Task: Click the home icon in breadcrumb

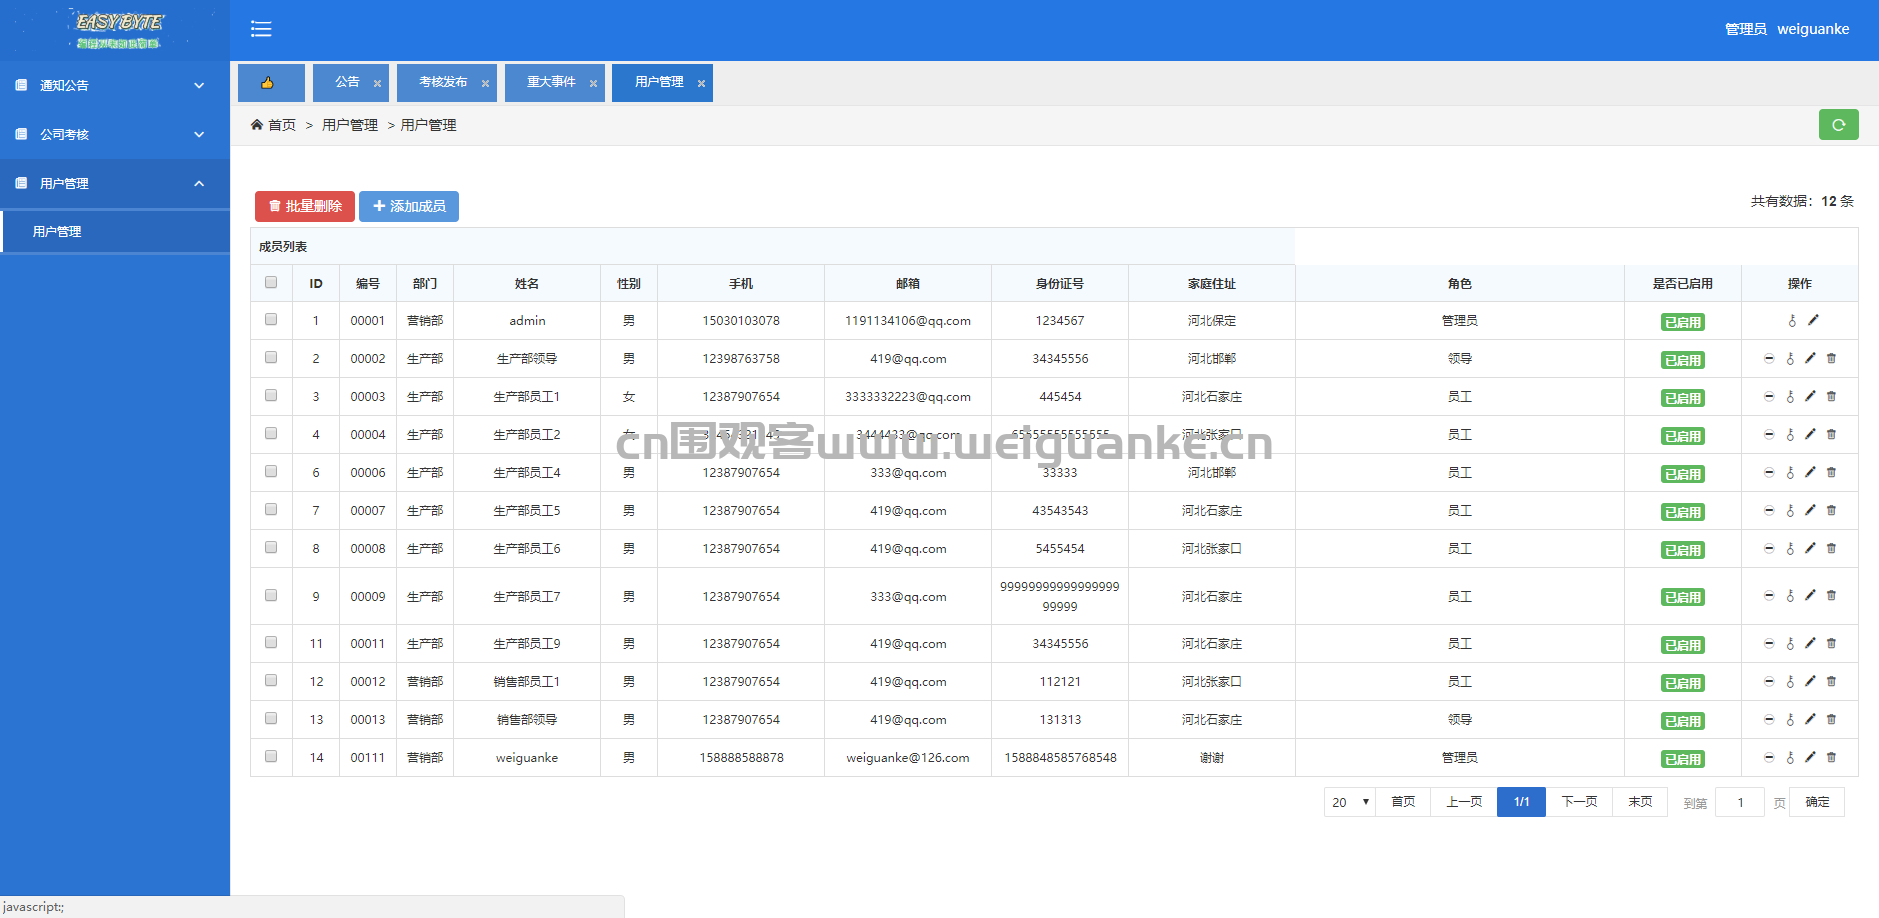Action: click(257, 125)
